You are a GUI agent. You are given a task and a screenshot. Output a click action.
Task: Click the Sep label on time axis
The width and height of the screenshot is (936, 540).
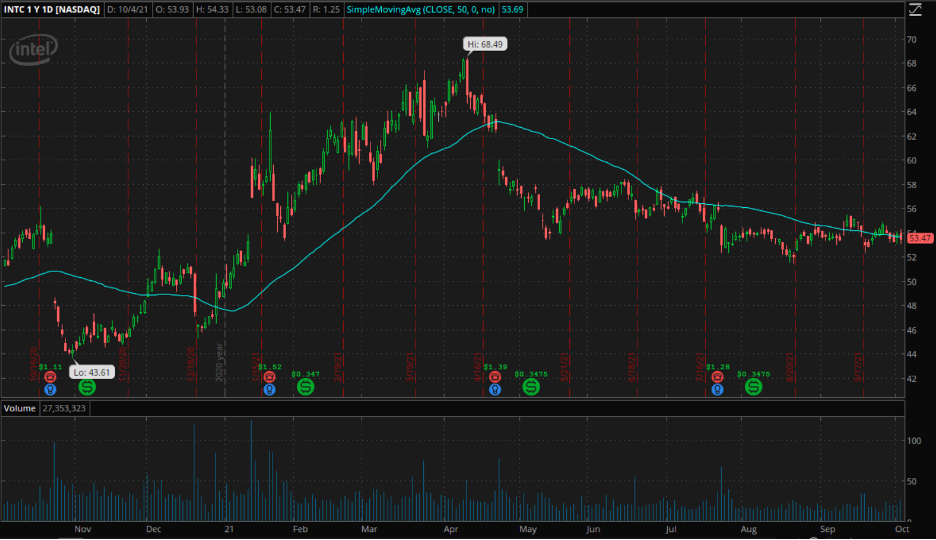(x=827, y=529)
